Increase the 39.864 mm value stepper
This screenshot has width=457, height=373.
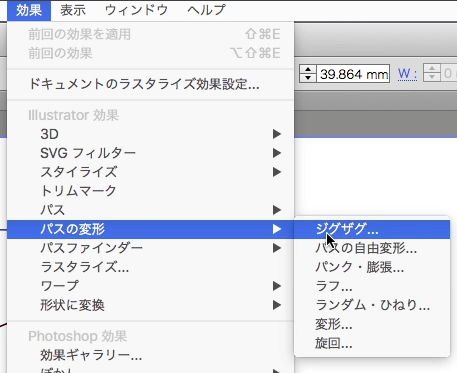click(x=308, y=69)
